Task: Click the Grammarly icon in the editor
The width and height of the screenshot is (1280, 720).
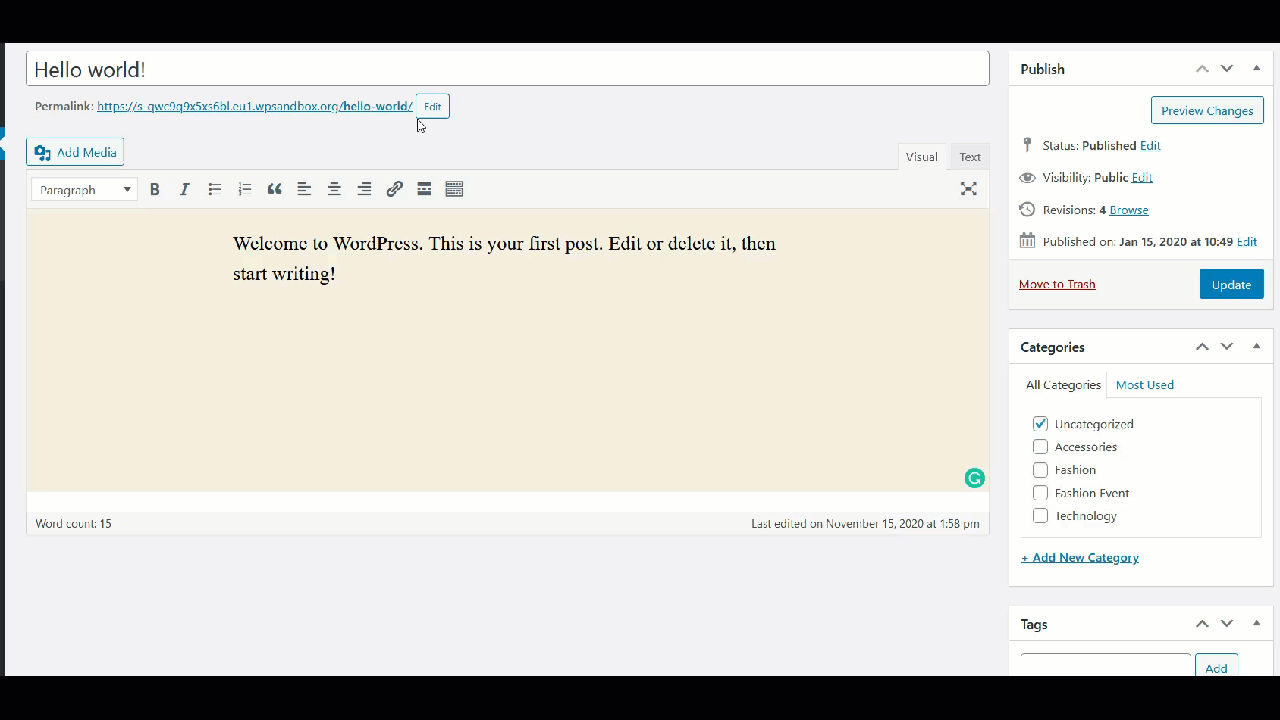Action: [974, 478]
